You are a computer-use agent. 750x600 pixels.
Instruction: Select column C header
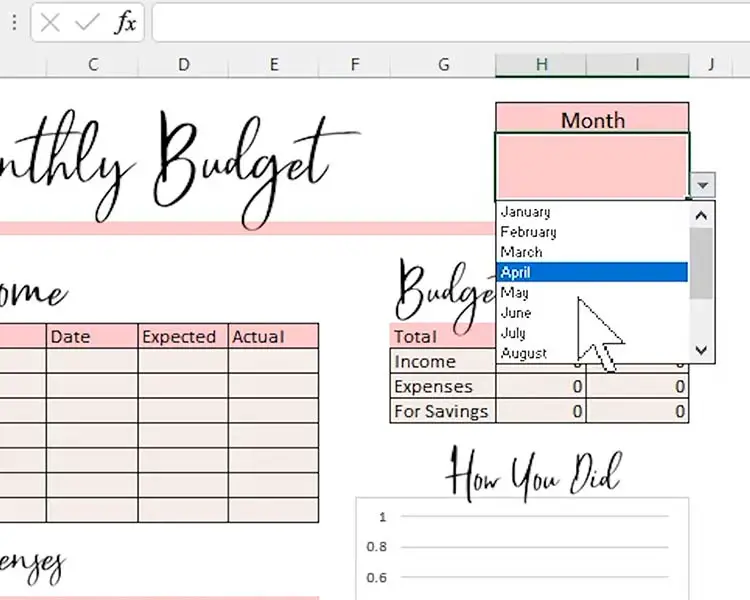coord(93,65)
